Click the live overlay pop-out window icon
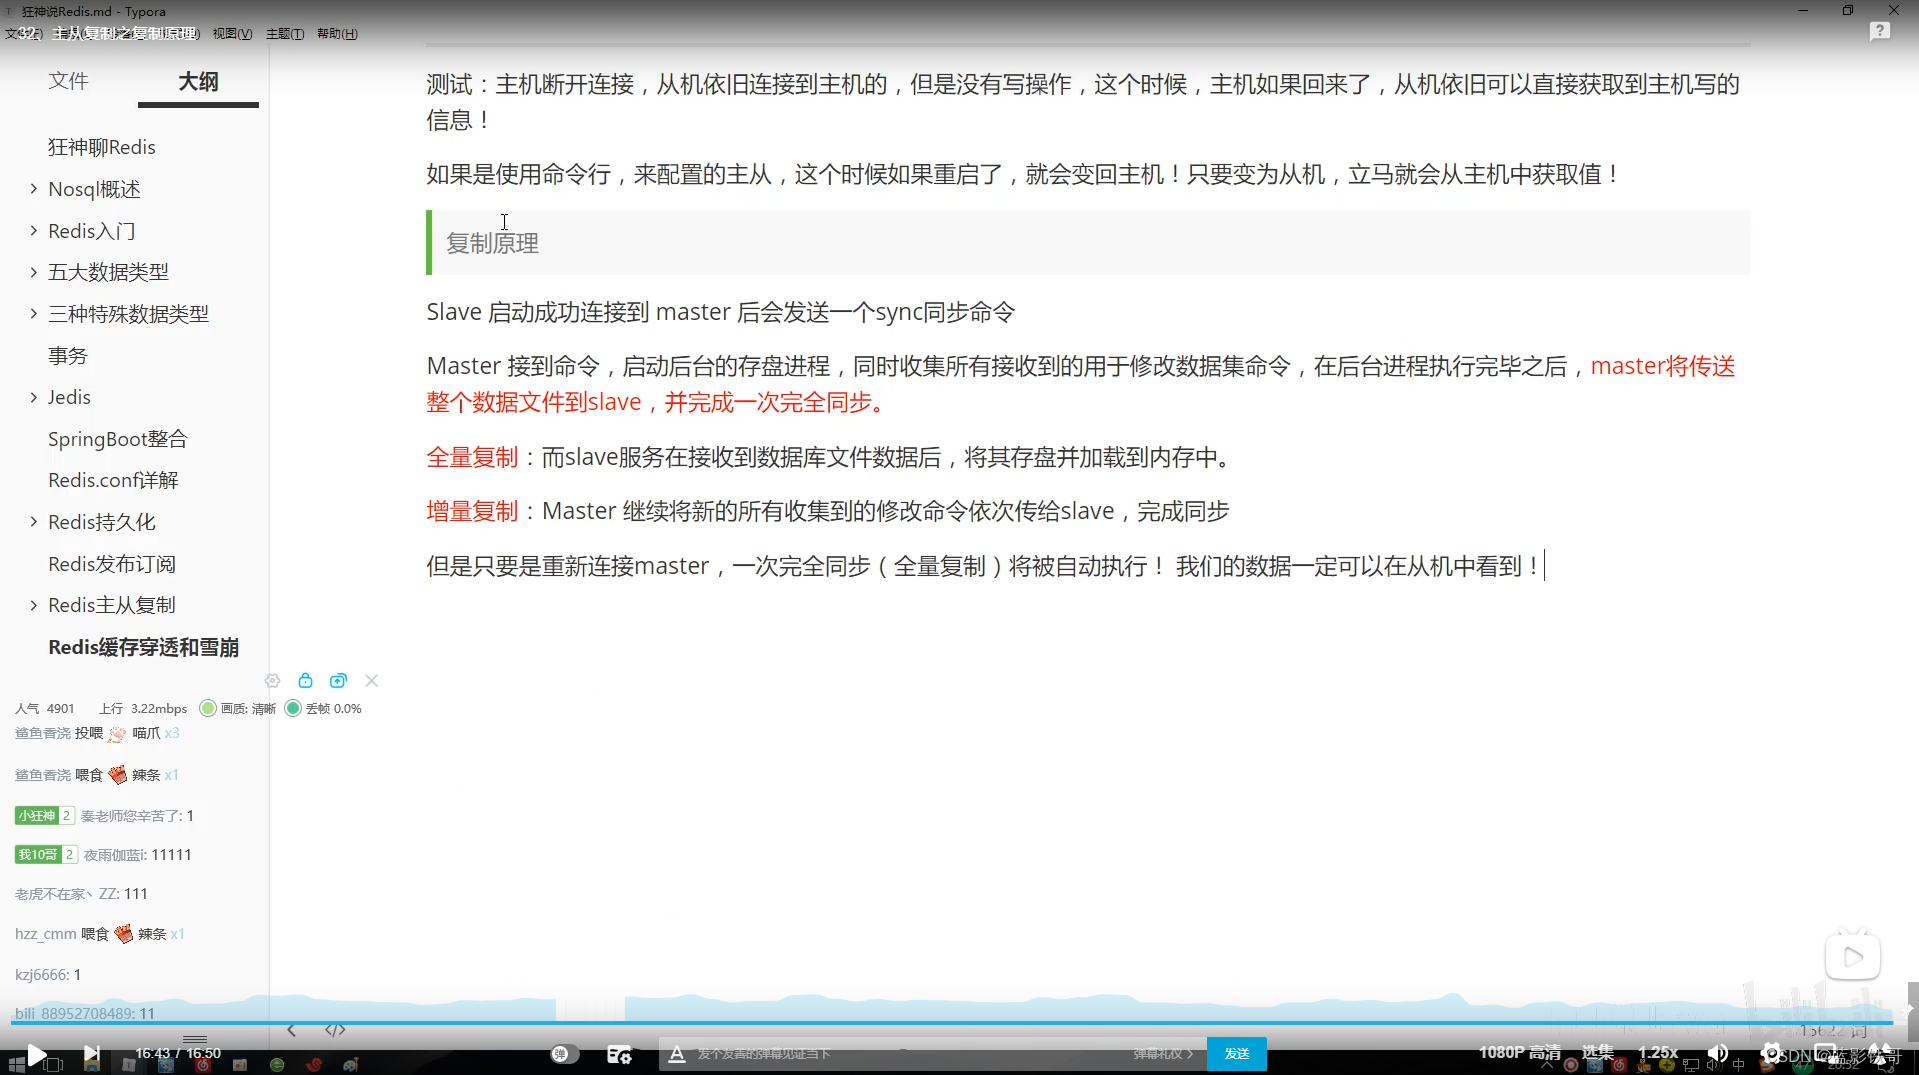1919x1075 pixels. click(x=338, y=681)
